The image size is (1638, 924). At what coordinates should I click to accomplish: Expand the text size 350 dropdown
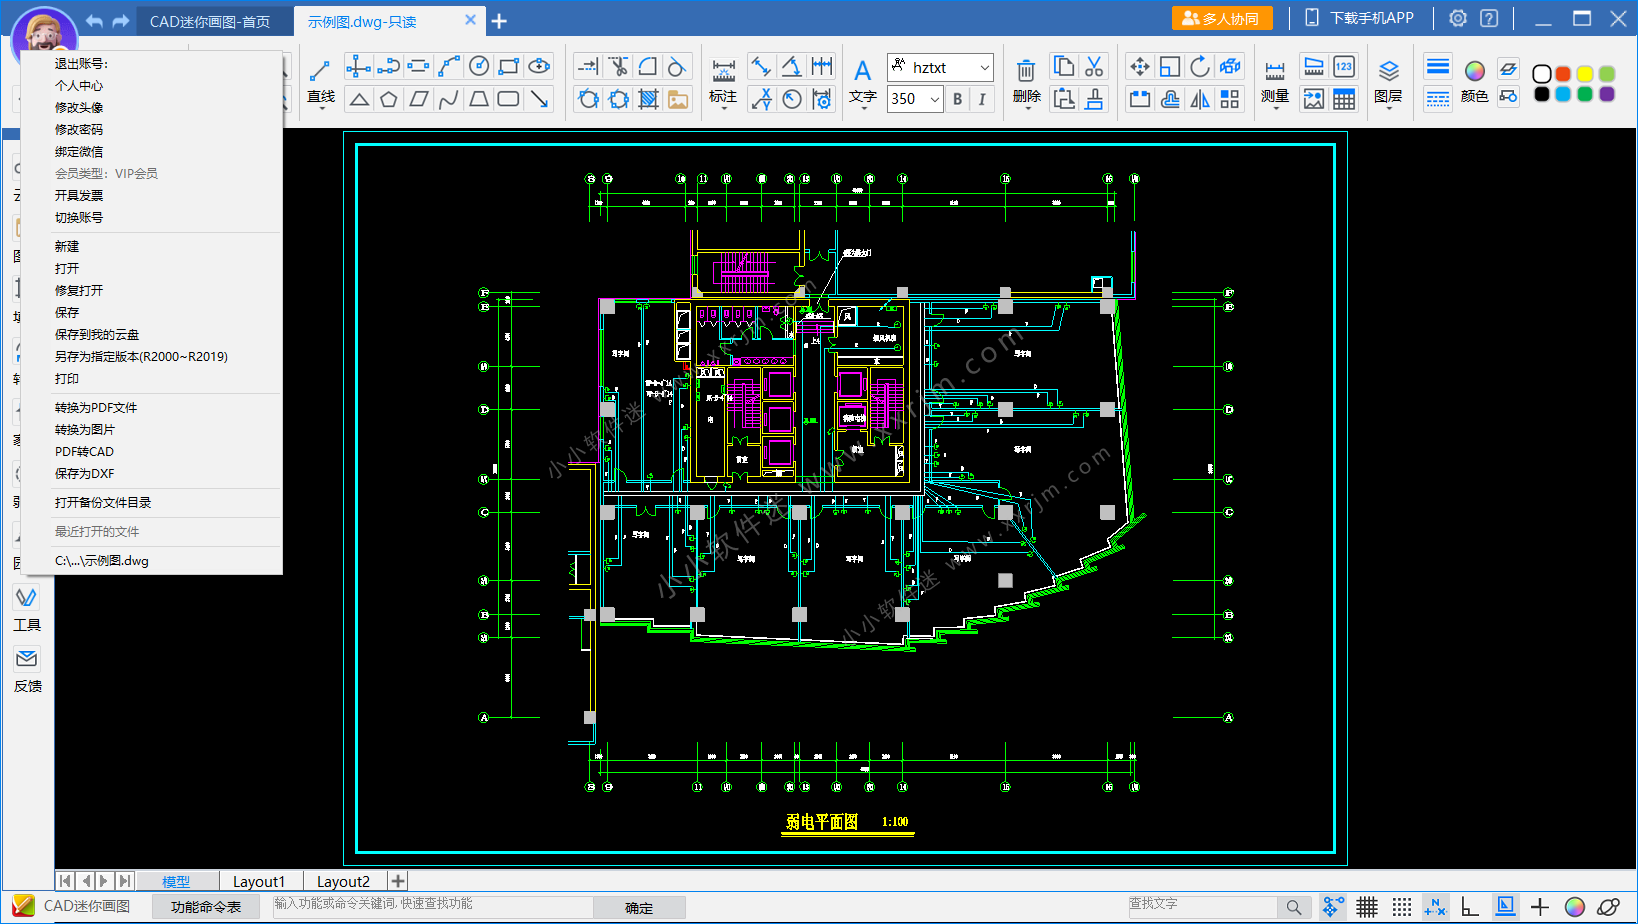(x=934, y=99)
